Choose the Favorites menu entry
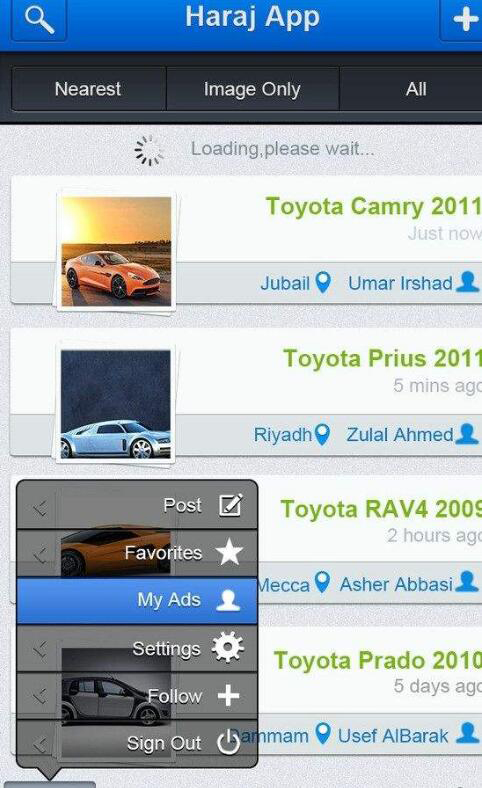The width and height of the screenshot is (482, 788). pos(137,553)
